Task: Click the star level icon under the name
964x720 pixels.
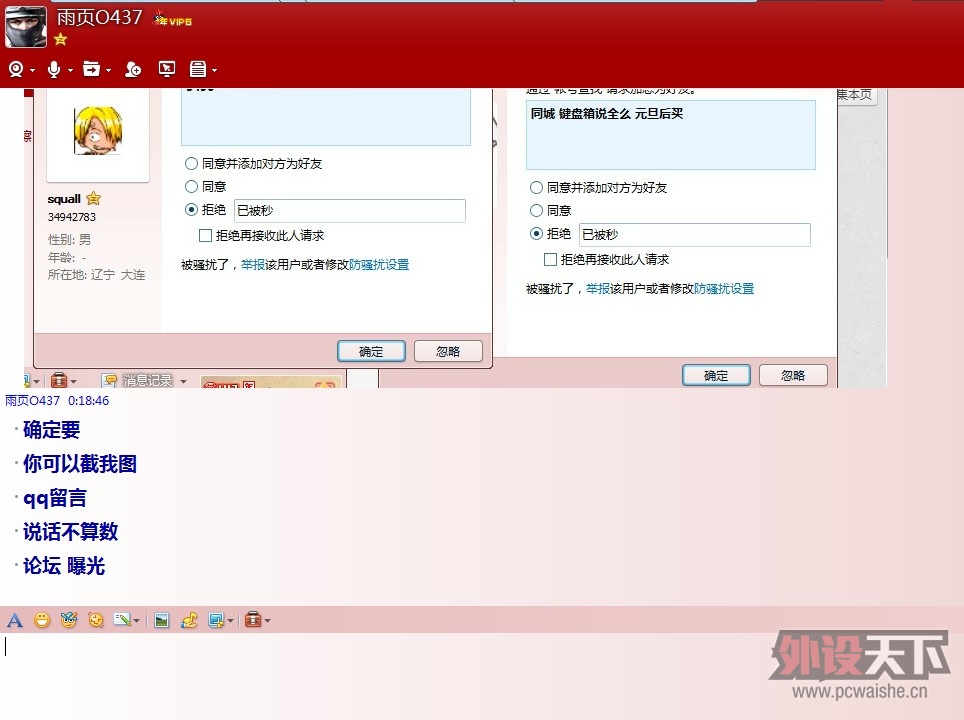Action: [60, 39]
